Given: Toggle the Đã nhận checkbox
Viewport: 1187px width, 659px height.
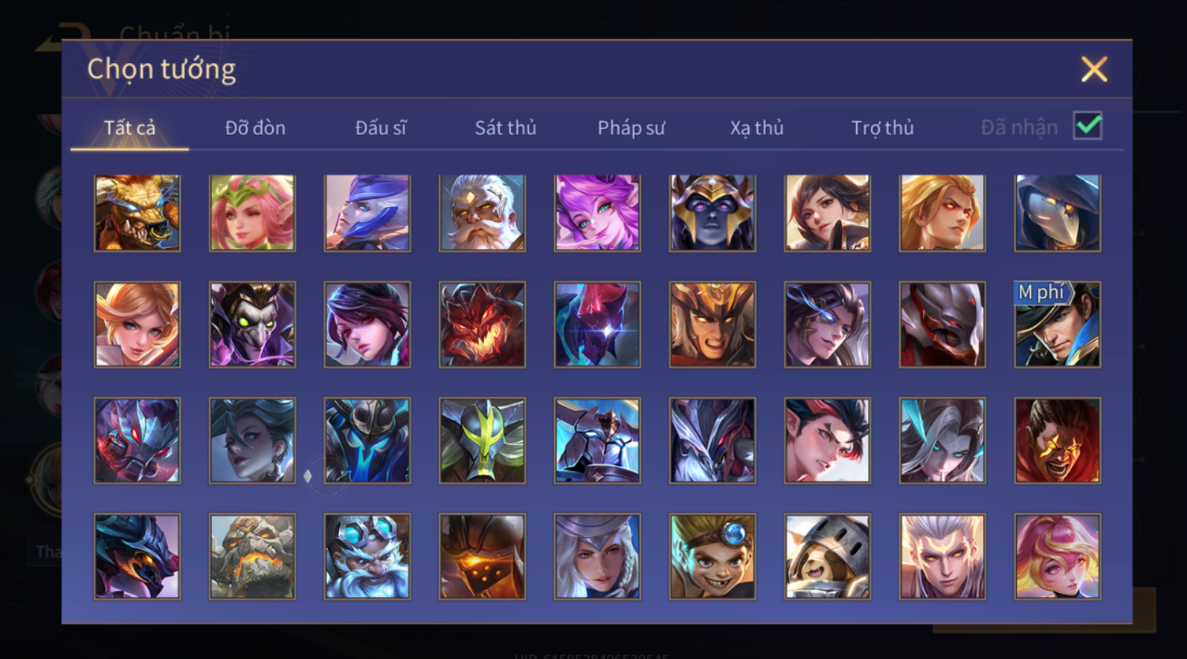Looking at the screenshot, I should pos(1088,126).
